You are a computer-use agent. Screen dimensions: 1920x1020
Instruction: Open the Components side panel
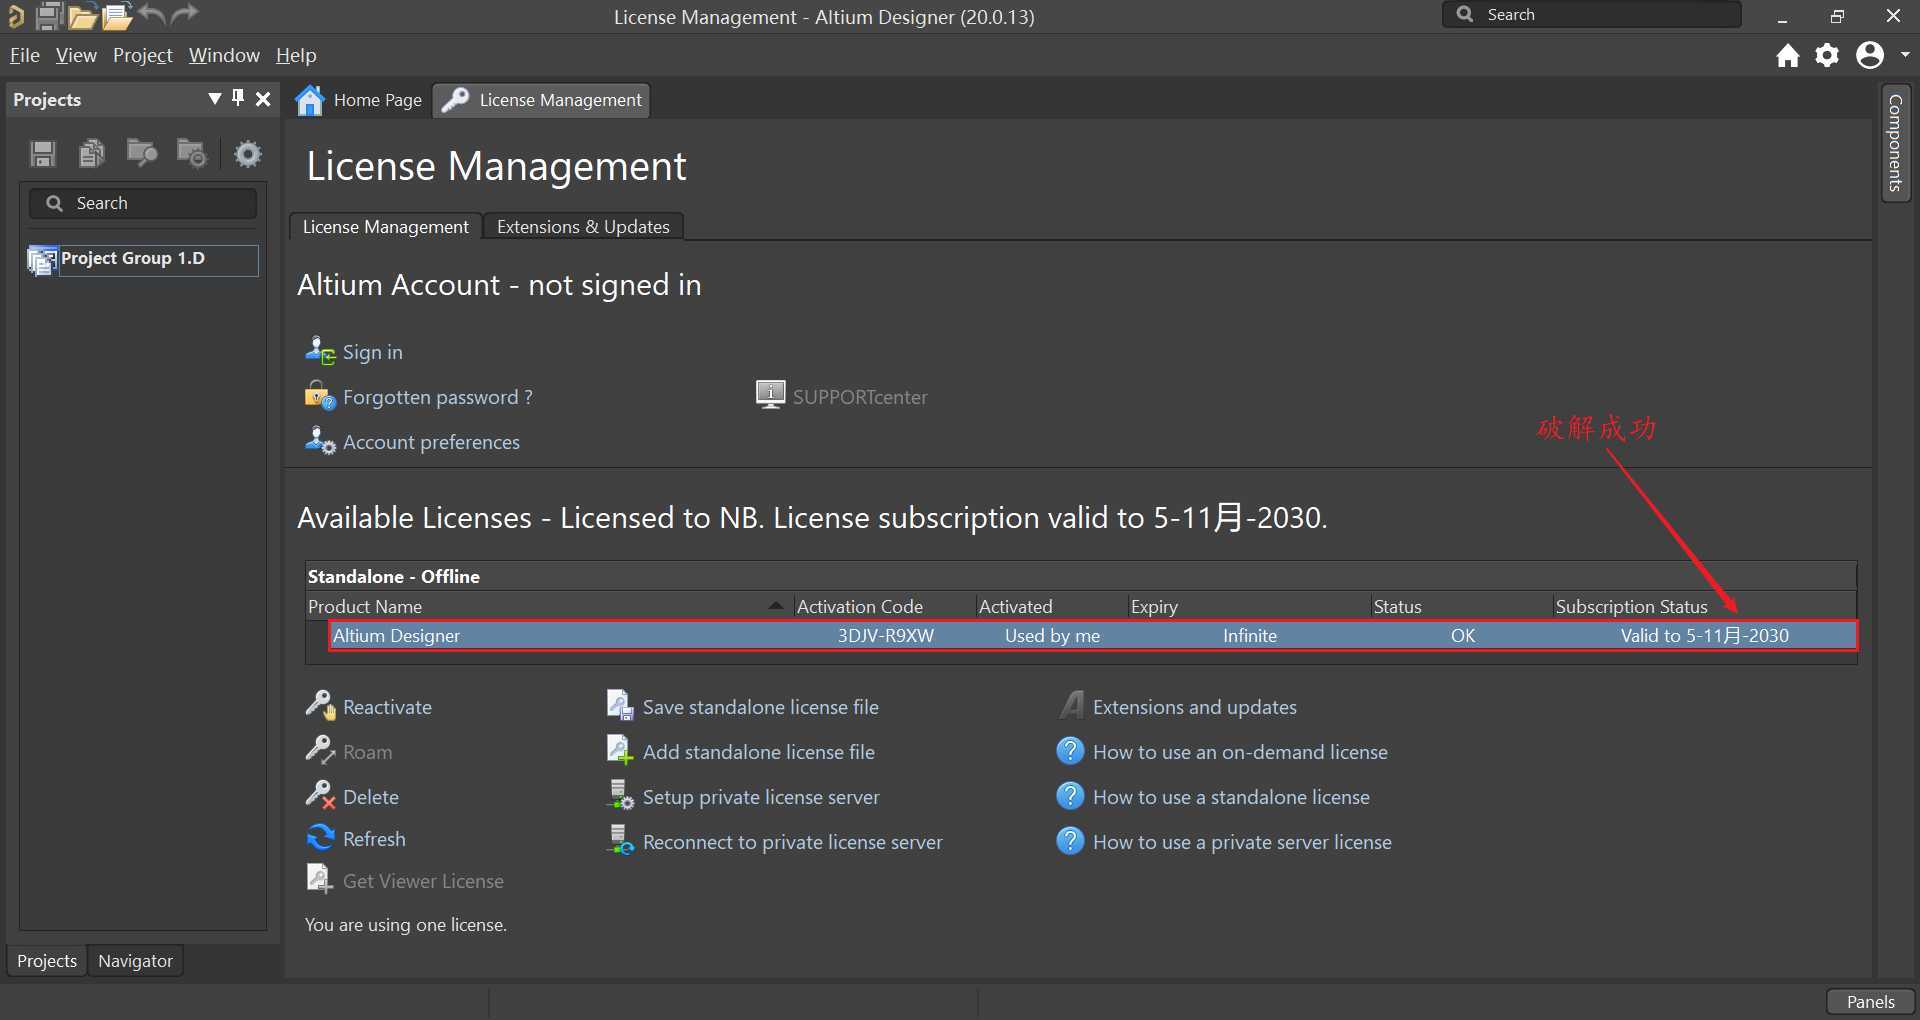(1895, 143)
